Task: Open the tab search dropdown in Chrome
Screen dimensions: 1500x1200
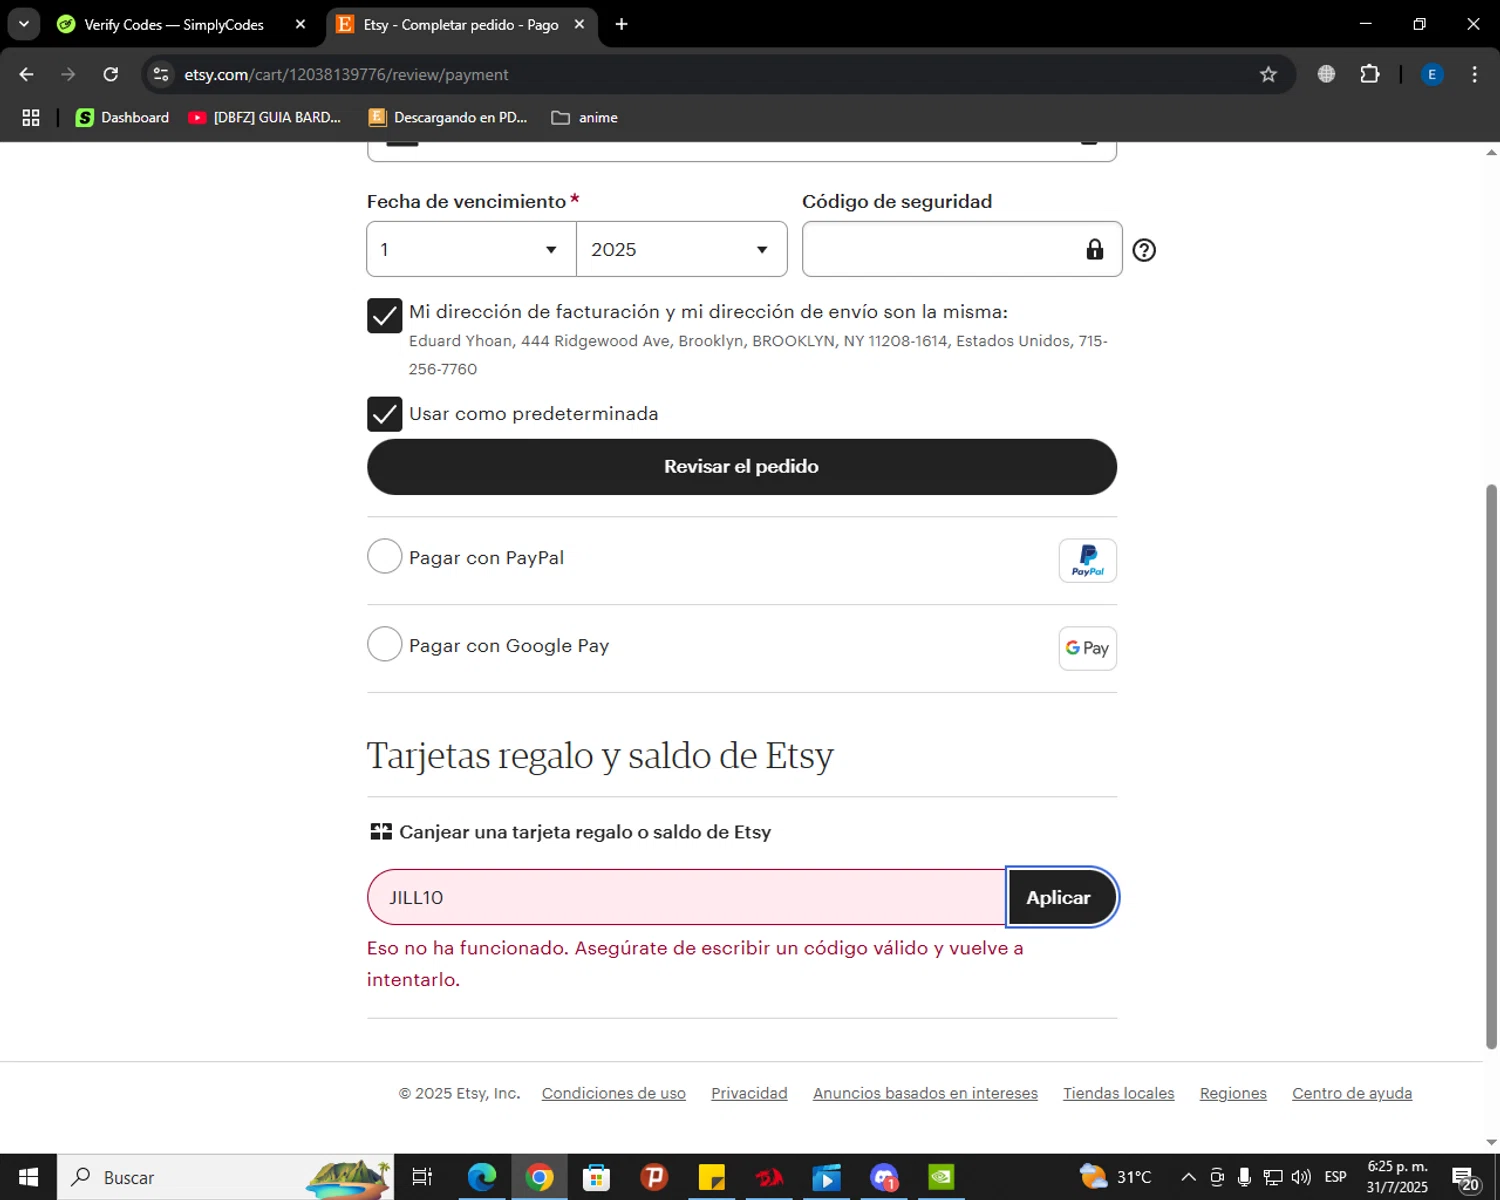Action: click(x=24, y=24)
